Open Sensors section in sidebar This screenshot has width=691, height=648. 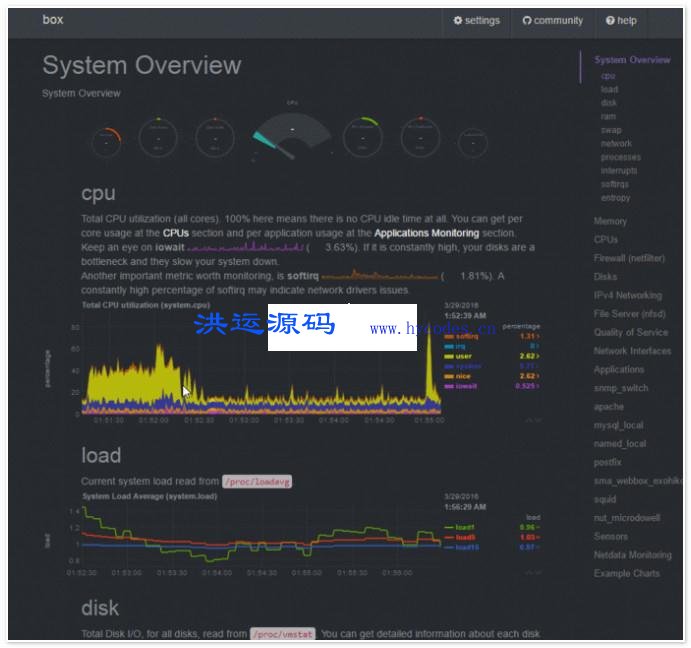point(610,536)
